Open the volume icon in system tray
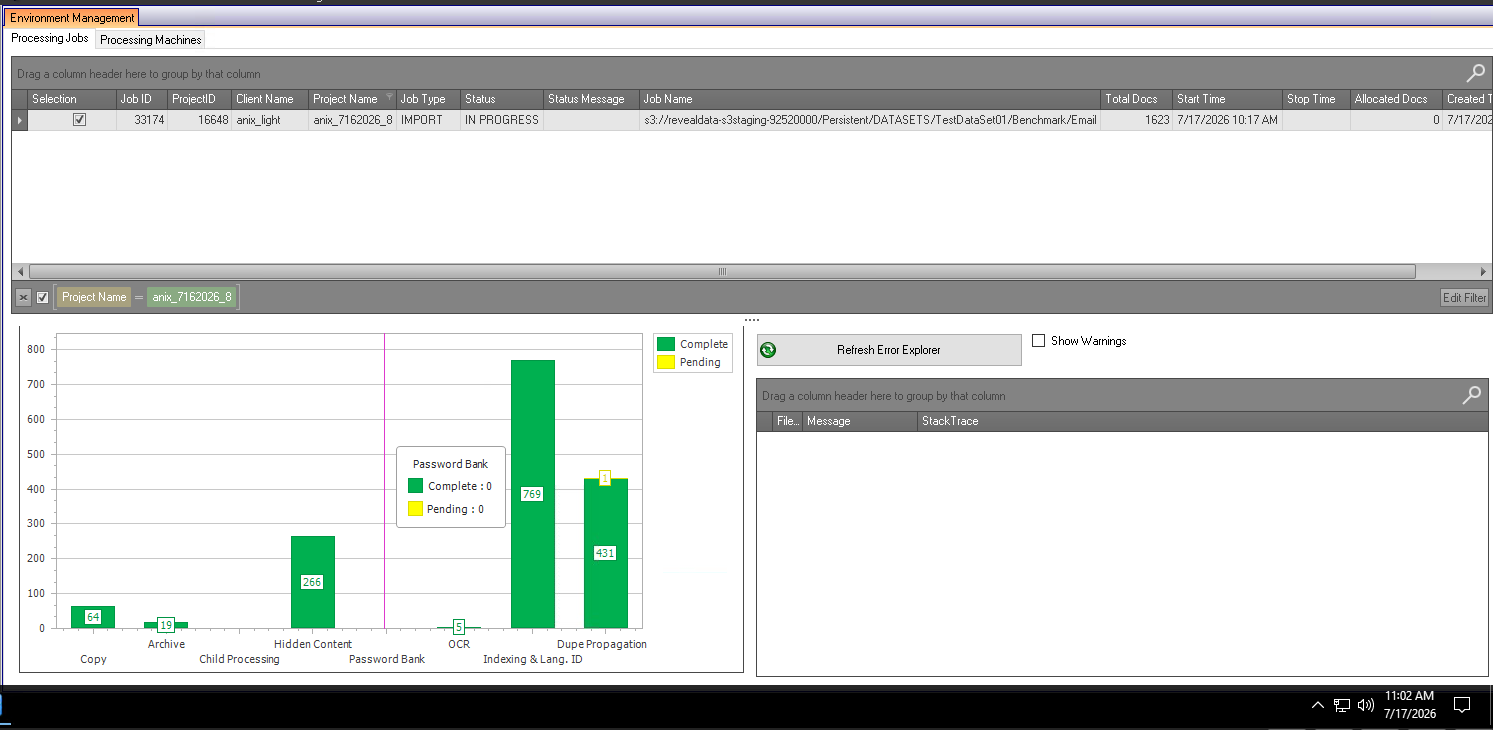The width and height of the screenshot is (1493, 730). point(1366,705)
